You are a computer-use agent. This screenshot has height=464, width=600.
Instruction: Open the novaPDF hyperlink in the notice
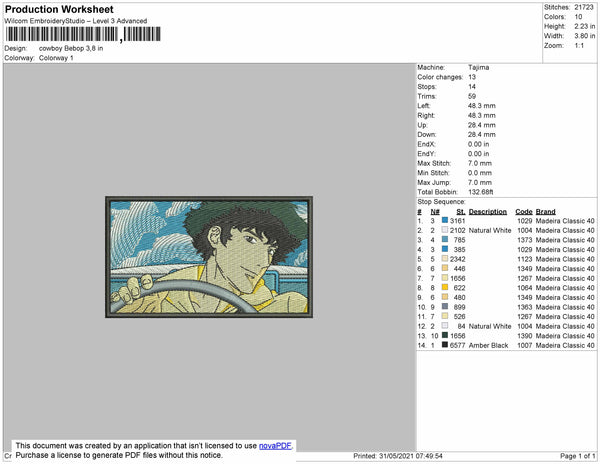pos(275,446)
